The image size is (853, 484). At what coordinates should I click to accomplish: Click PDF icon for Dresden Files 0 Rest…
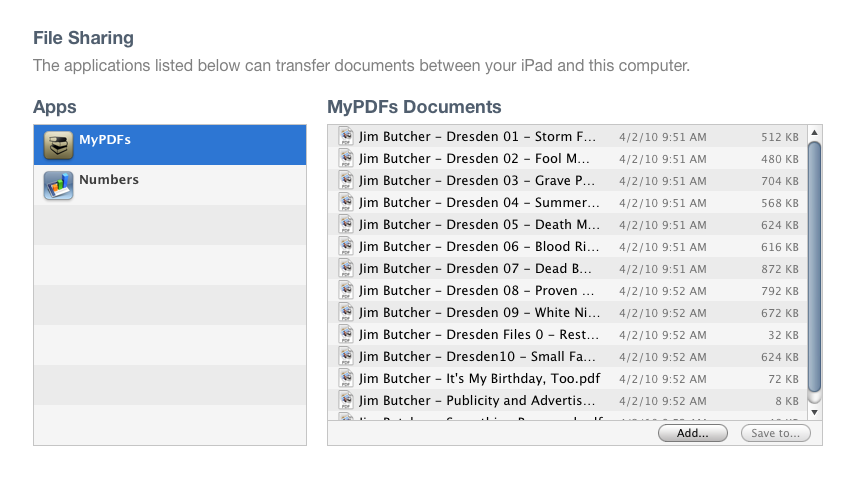[346, 334]
